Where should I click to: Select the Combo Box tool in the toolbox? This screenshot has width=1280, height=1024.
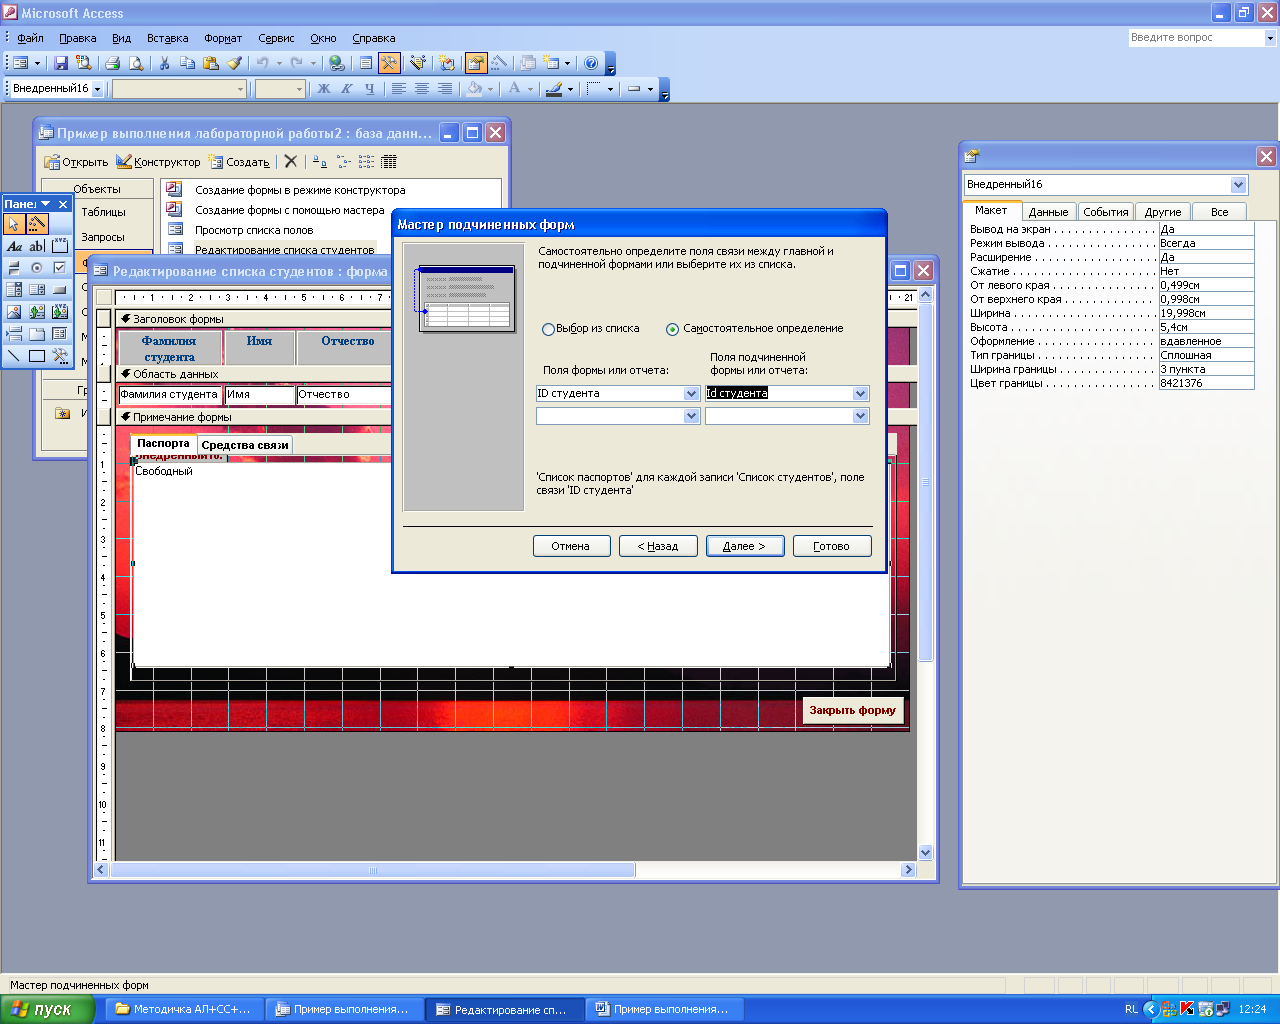click(14, 290)
